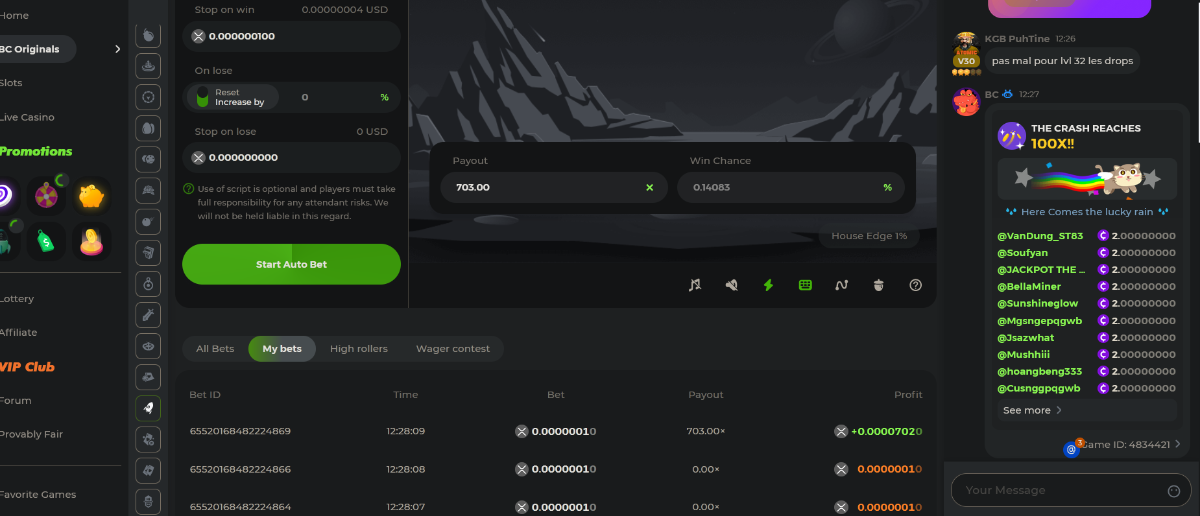Click the piggy bank promotion icon

93,196
